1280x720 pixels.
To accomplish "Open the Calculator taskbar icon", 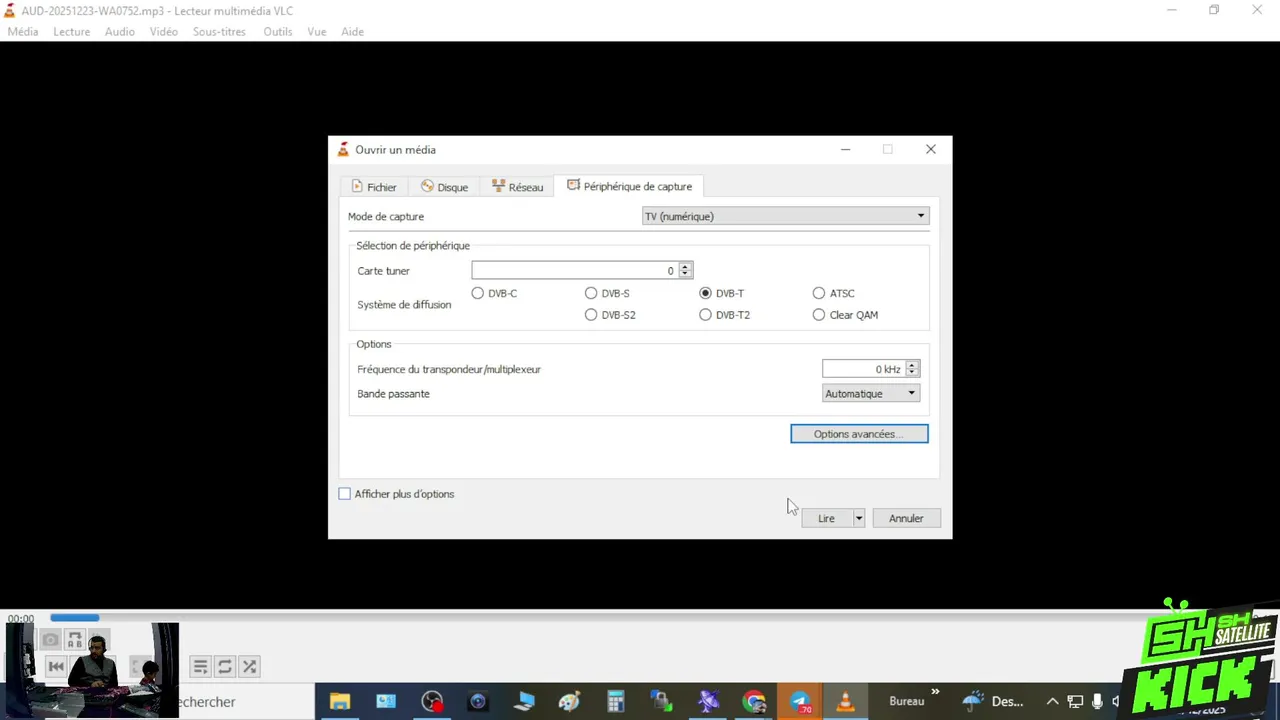I will point(616,702).
